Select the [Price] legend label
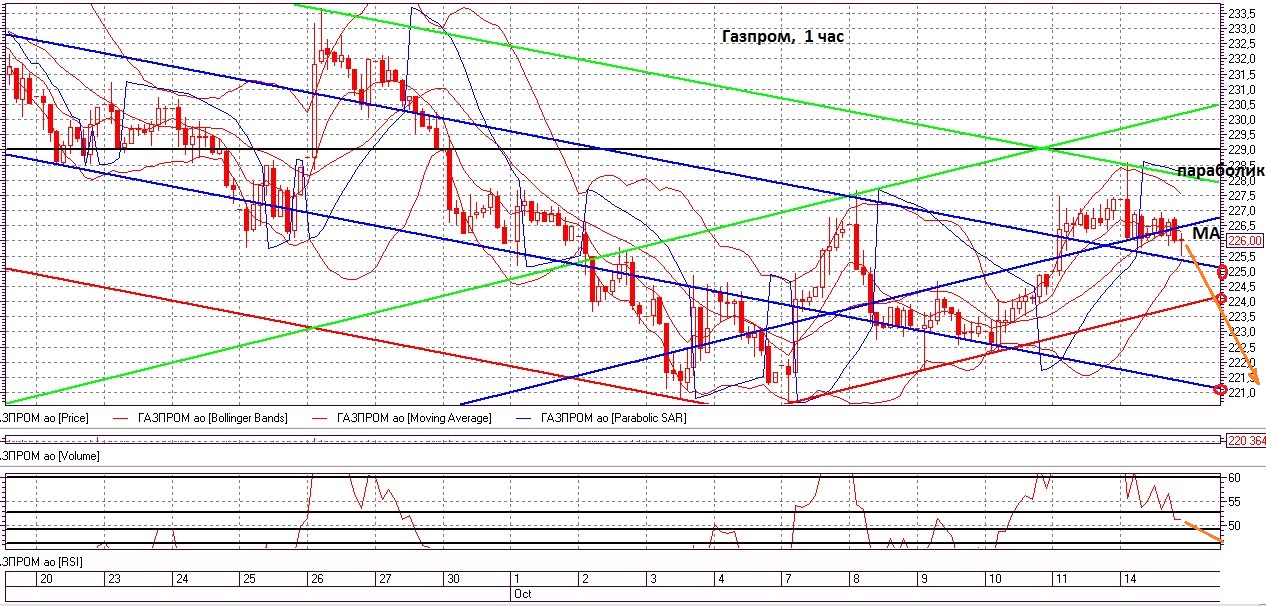This screenshot has height=606, width=1266. (44, 418)
